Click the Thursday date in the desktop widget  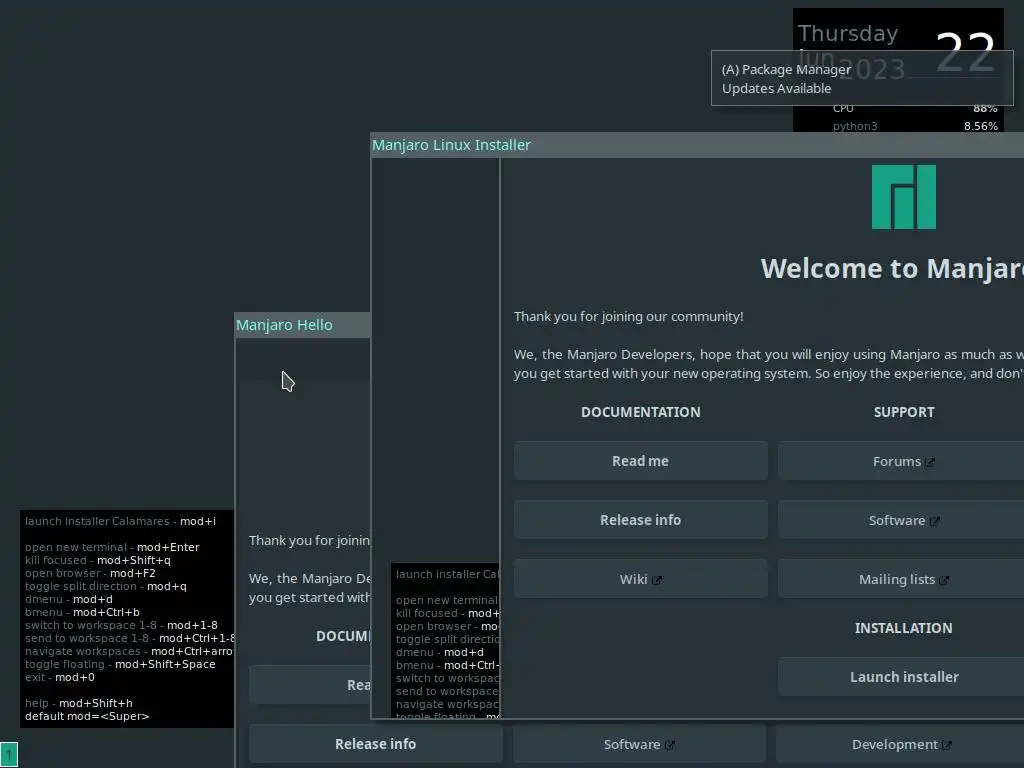[x=848, y=33]
